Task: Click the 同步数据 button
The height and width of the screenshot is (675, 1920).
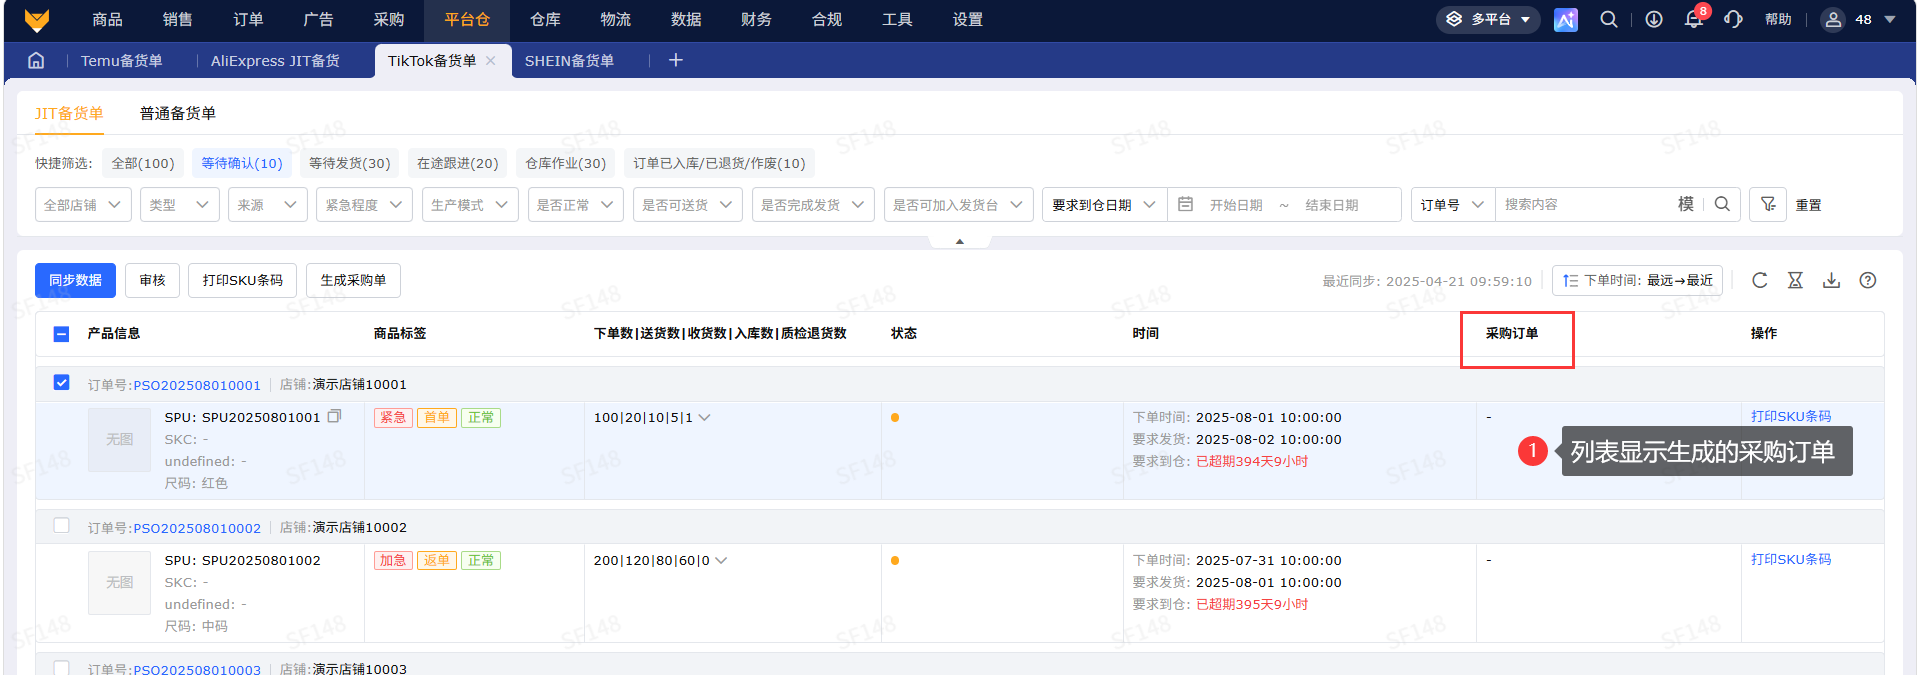Action: click(75, 280)
